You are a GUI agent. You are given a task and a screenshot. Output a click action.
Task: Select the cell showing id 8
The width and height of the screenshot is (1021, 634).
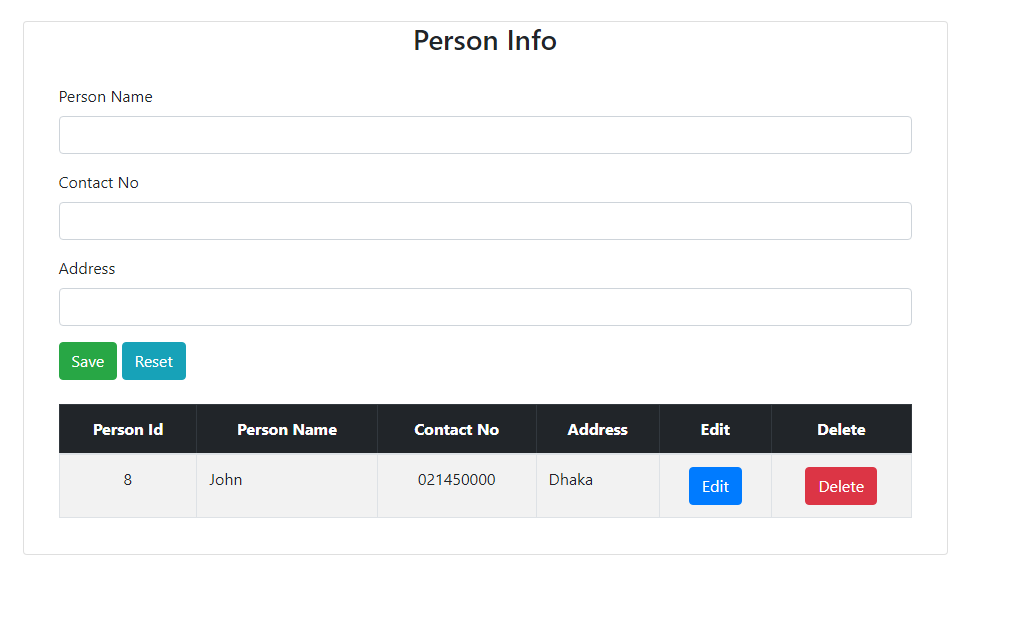tap(128, 486)
